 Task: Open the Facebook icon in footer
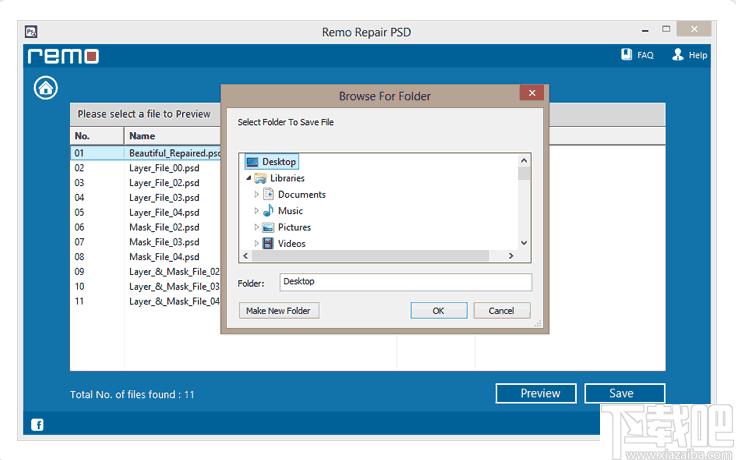(x=37, y=425)
